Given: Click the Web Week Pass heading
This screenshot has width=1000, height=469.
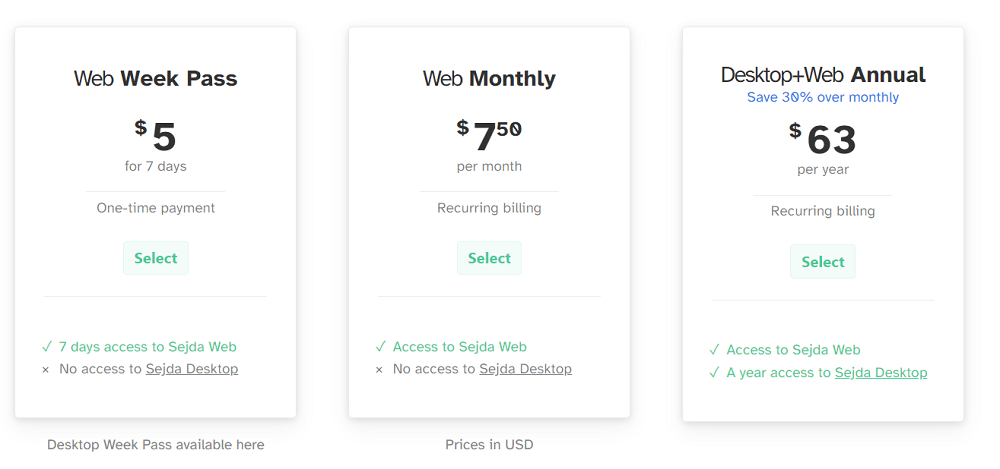Looking at the screenshot, I should click(x=155, y=79).
